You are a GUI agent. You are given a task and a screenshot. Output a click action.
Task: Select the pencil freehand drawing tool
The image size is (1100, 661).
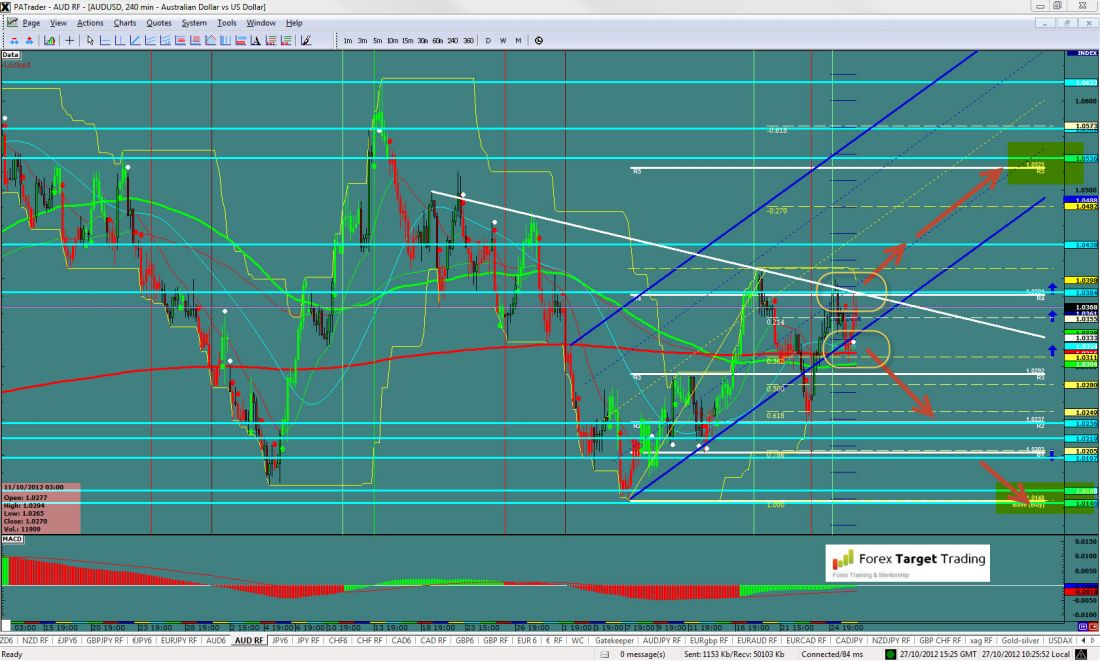pos(306,41)
